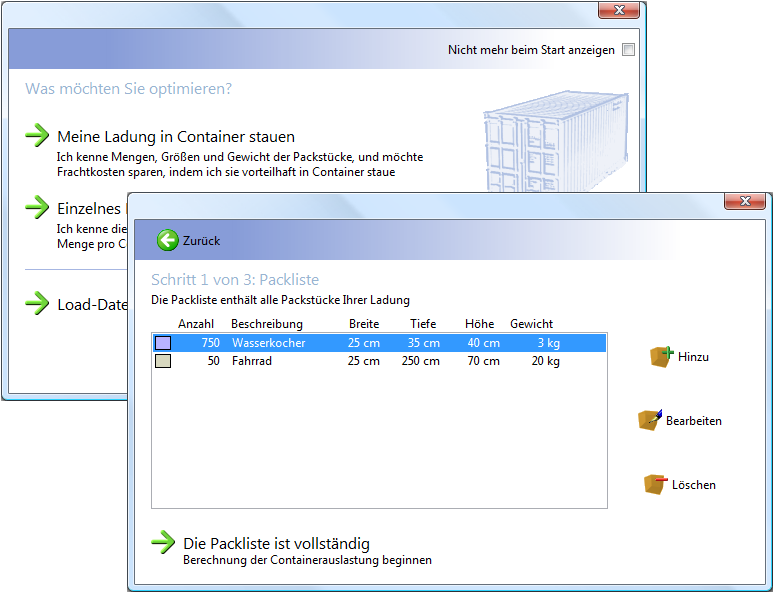Select the beige color swatch for Fahrrad
Viewport: 774px width, 593px height.
click(163, 361)
